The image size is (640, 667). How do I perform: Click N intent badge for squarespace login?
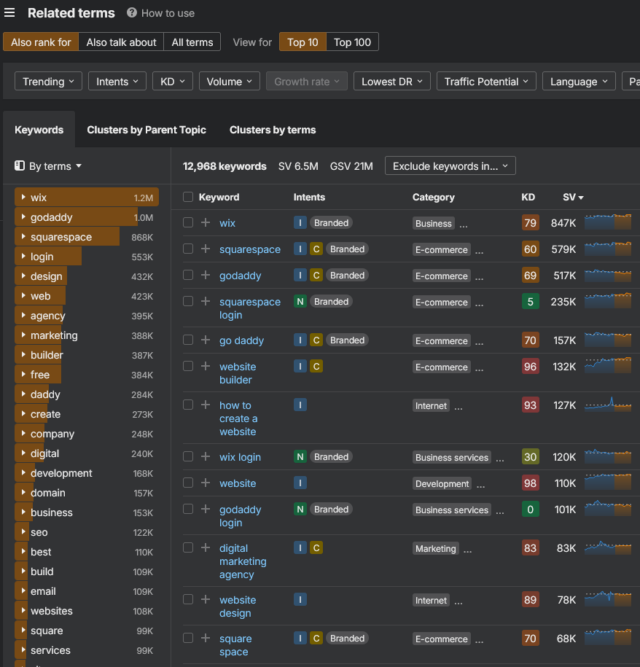coord(300,302)
